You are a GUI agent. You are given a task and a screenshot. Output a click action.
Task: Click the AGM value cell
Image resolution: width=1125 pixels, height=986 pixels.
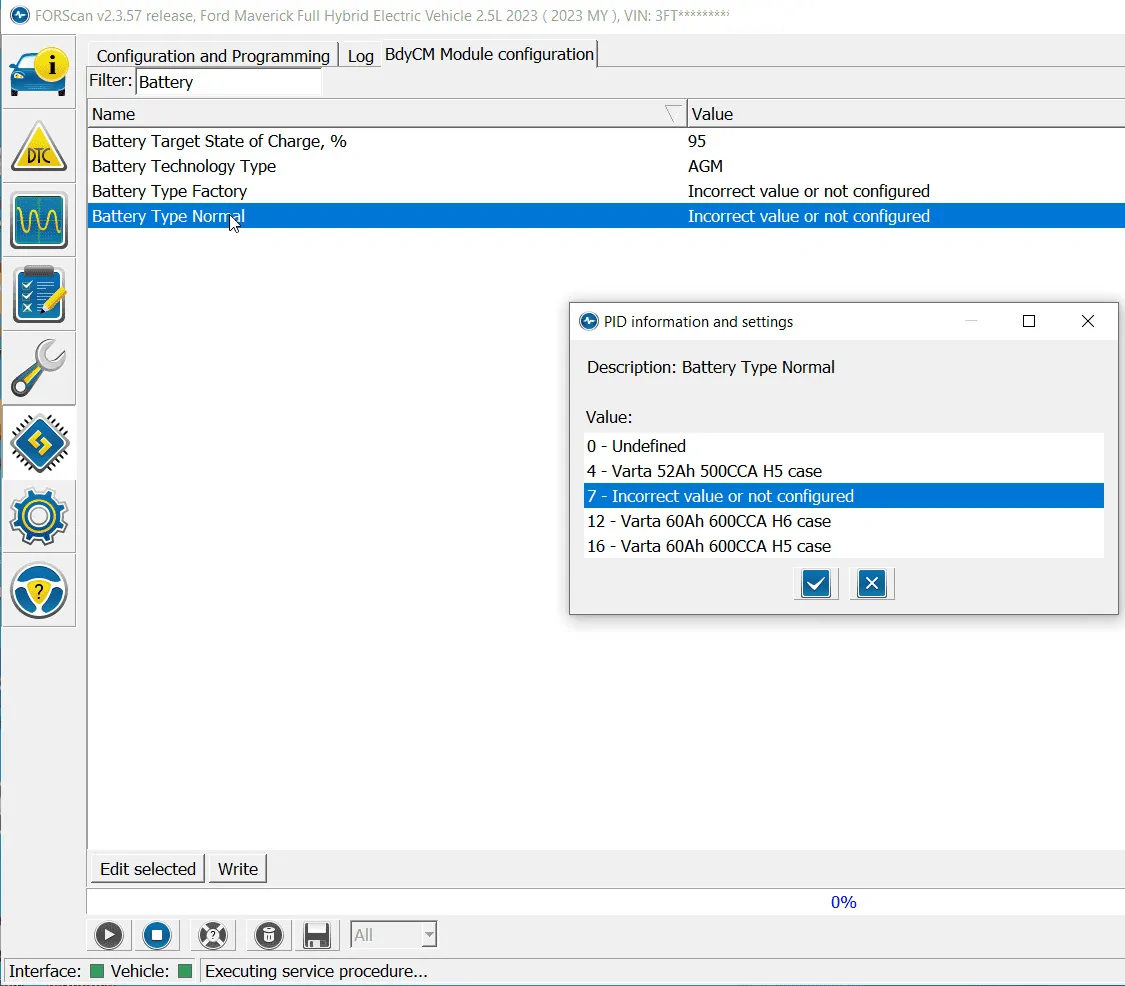705,166
